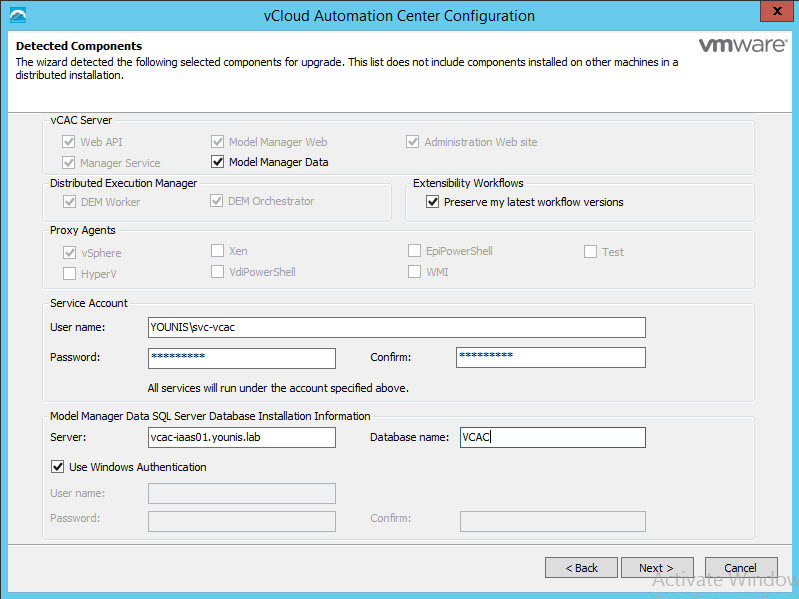Click the SQL Server name field
This screenshot has height=599, width=799.
(241, 438)
